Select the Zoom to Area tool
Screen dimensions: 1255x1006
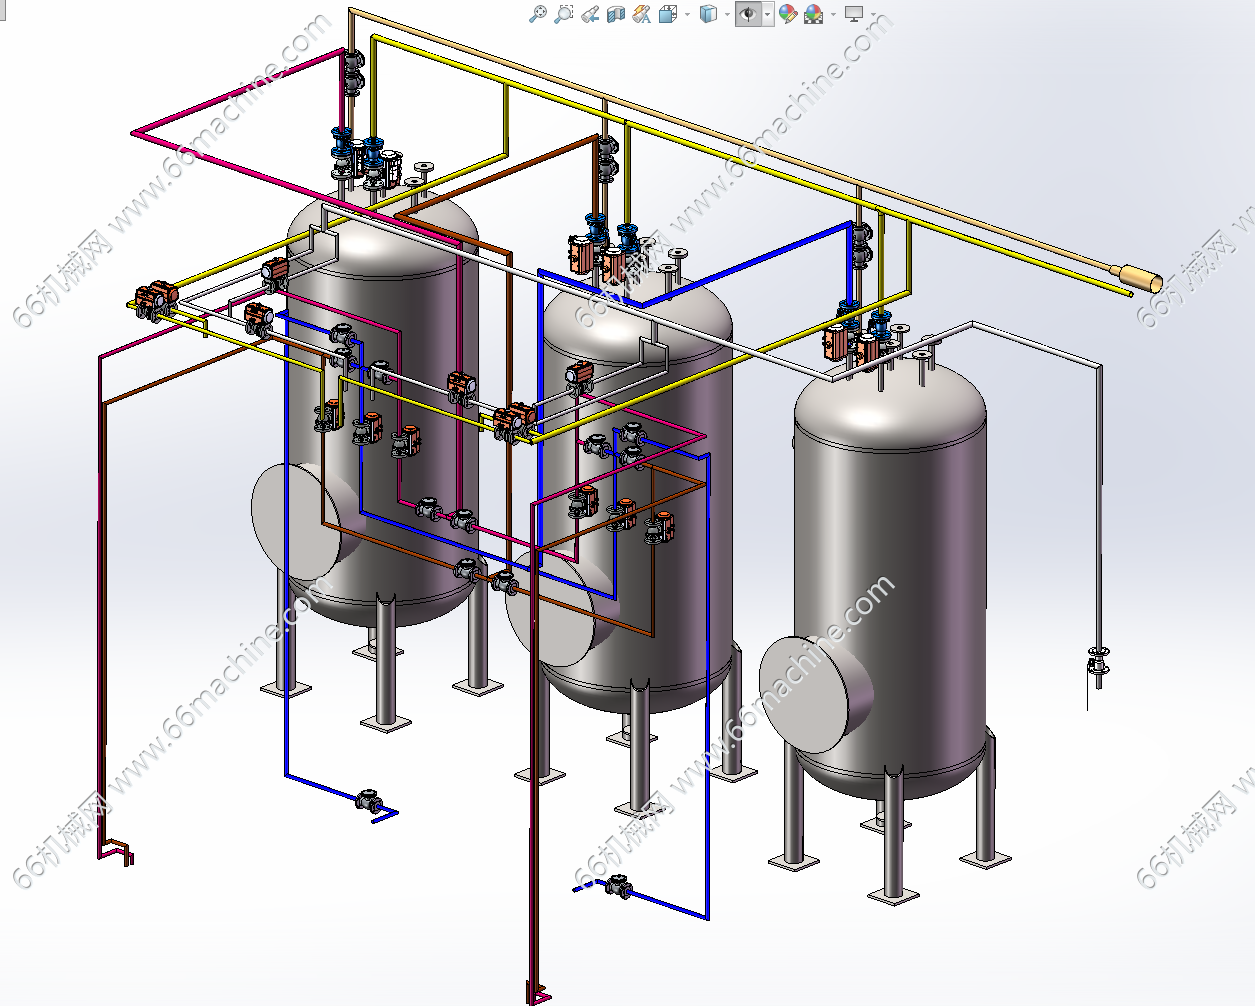tap(564, 14)
